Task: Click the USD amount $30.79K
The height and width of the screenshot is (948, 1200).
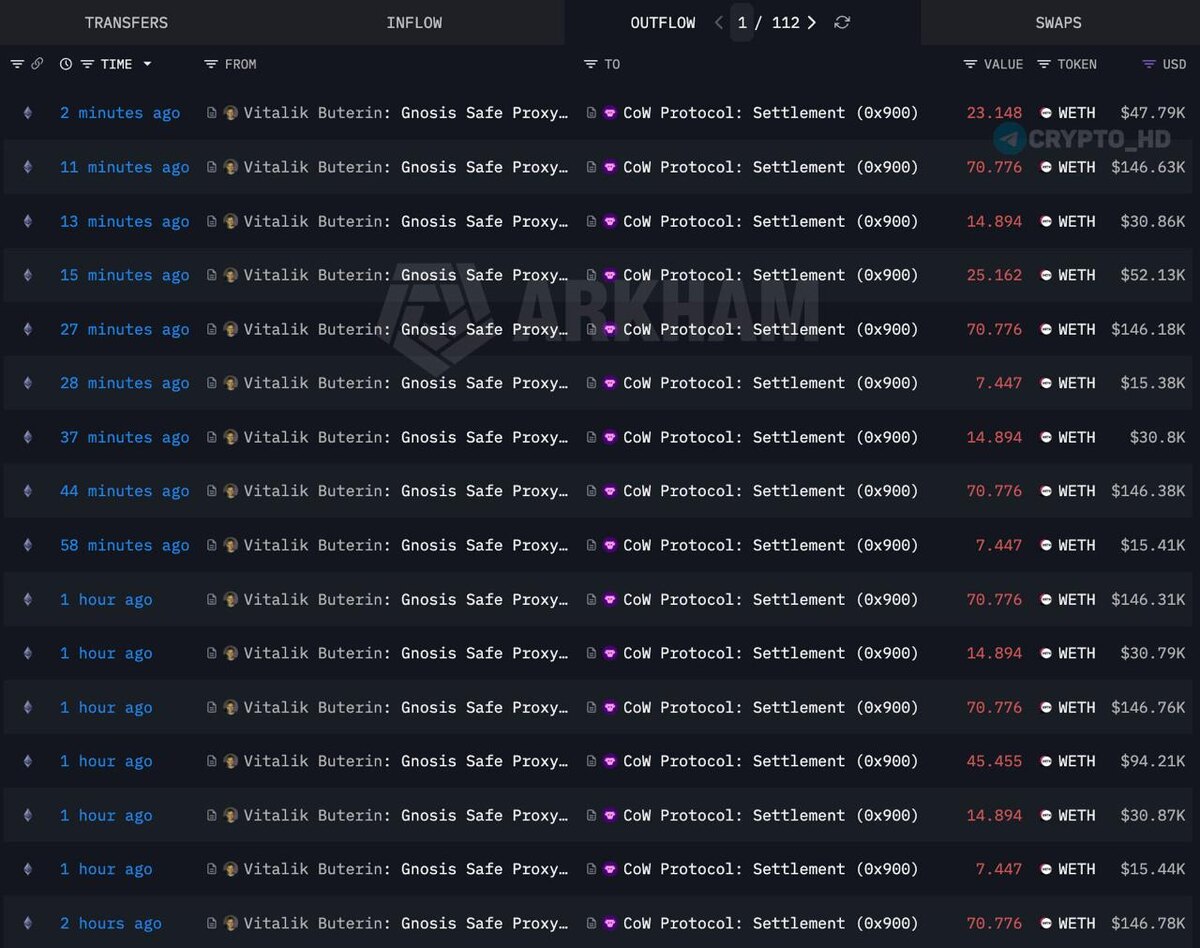Action: coord(1153,653)
